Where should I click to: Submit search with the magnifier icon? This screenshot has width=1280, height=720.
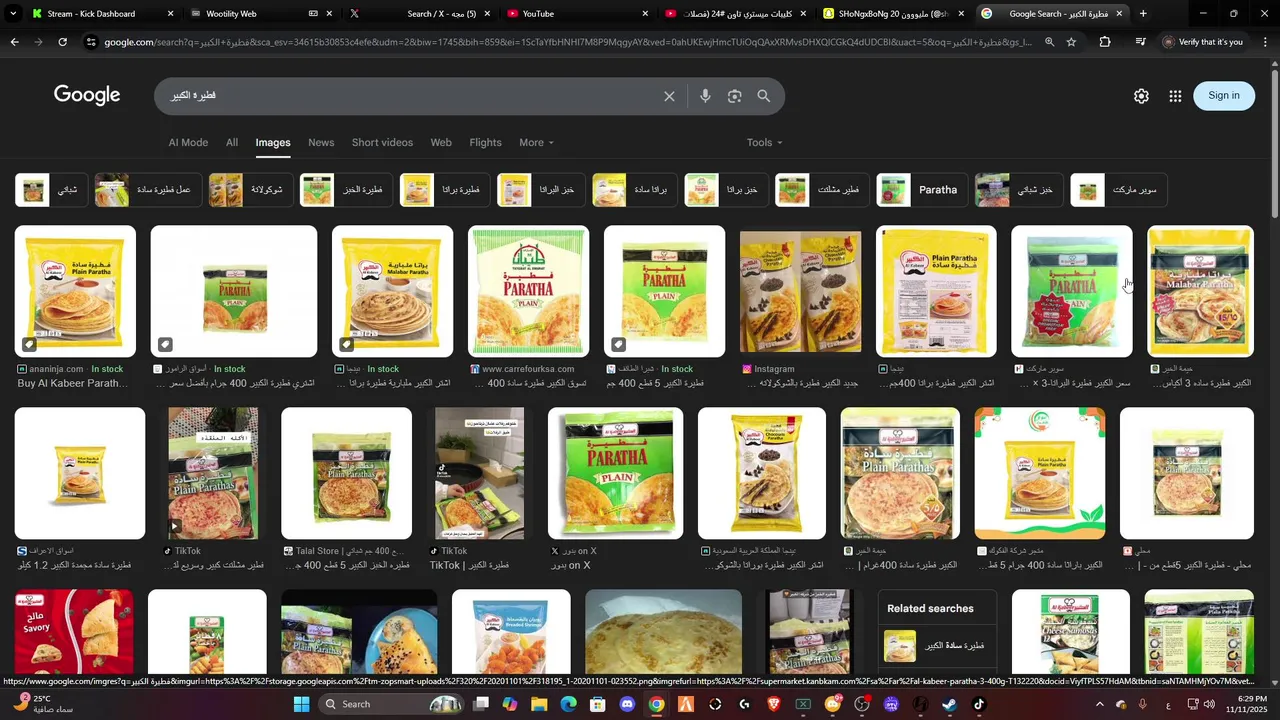tap(764, 96)
